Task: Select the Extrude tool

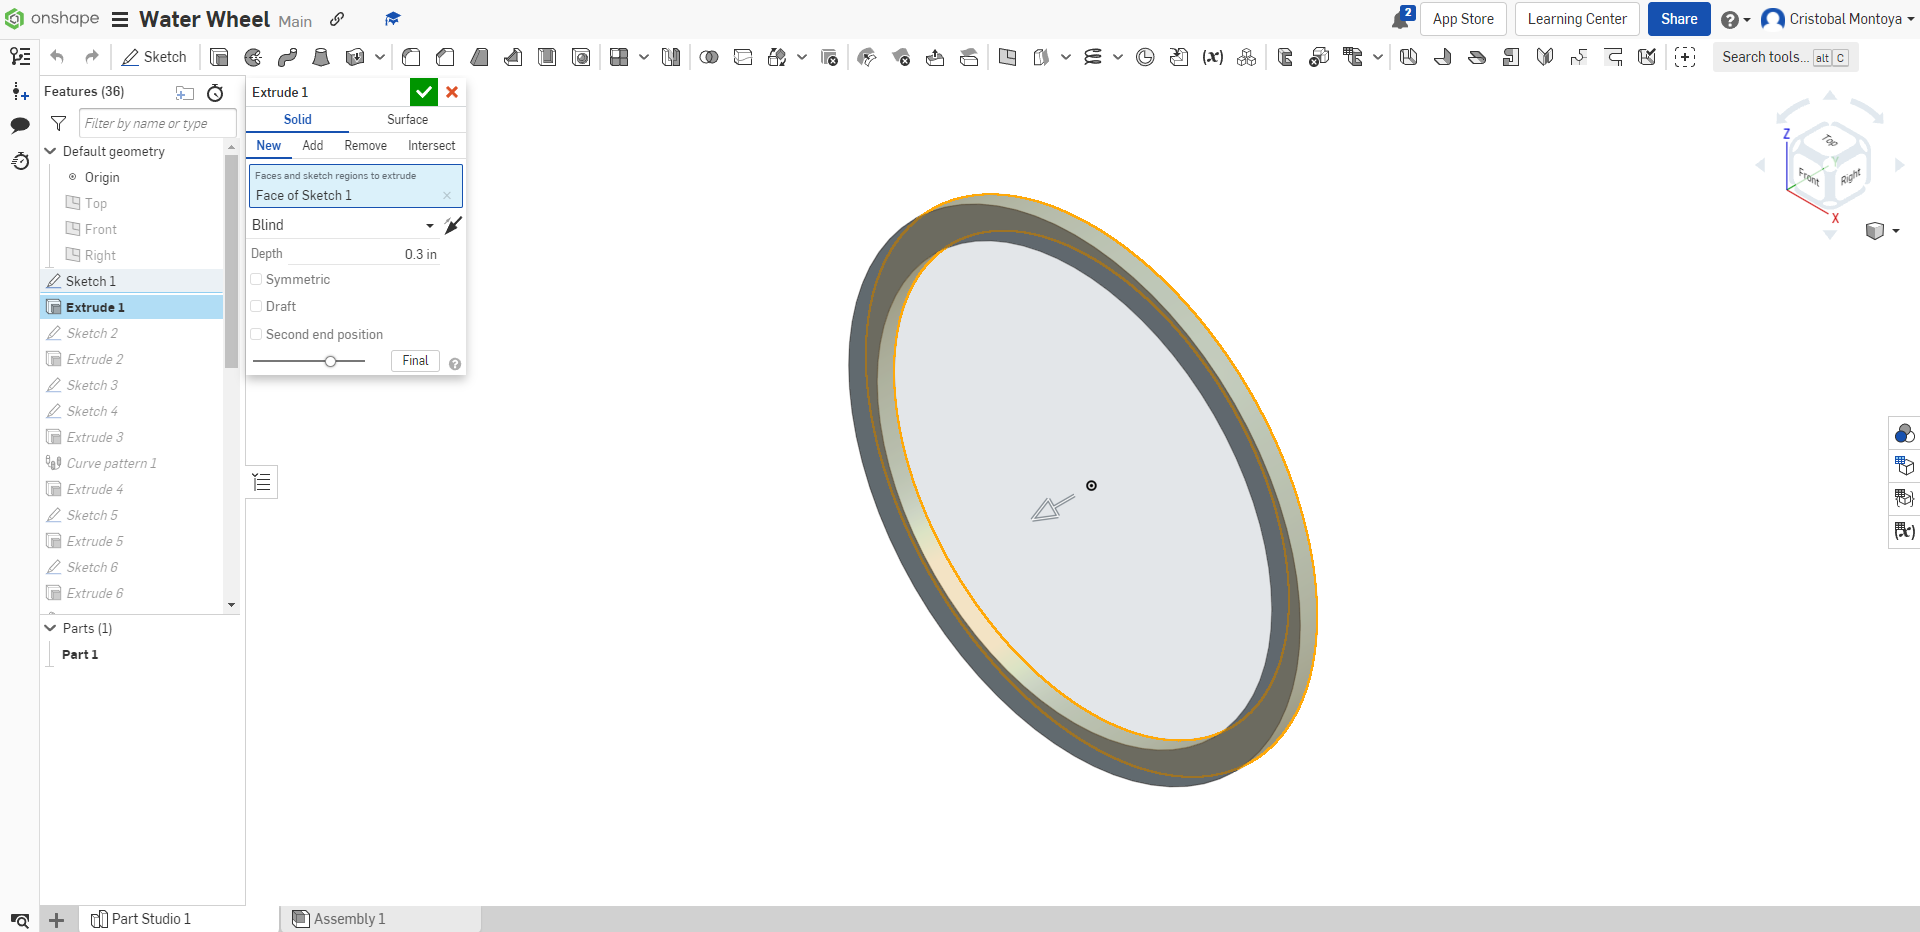Action: pos(219,57)
